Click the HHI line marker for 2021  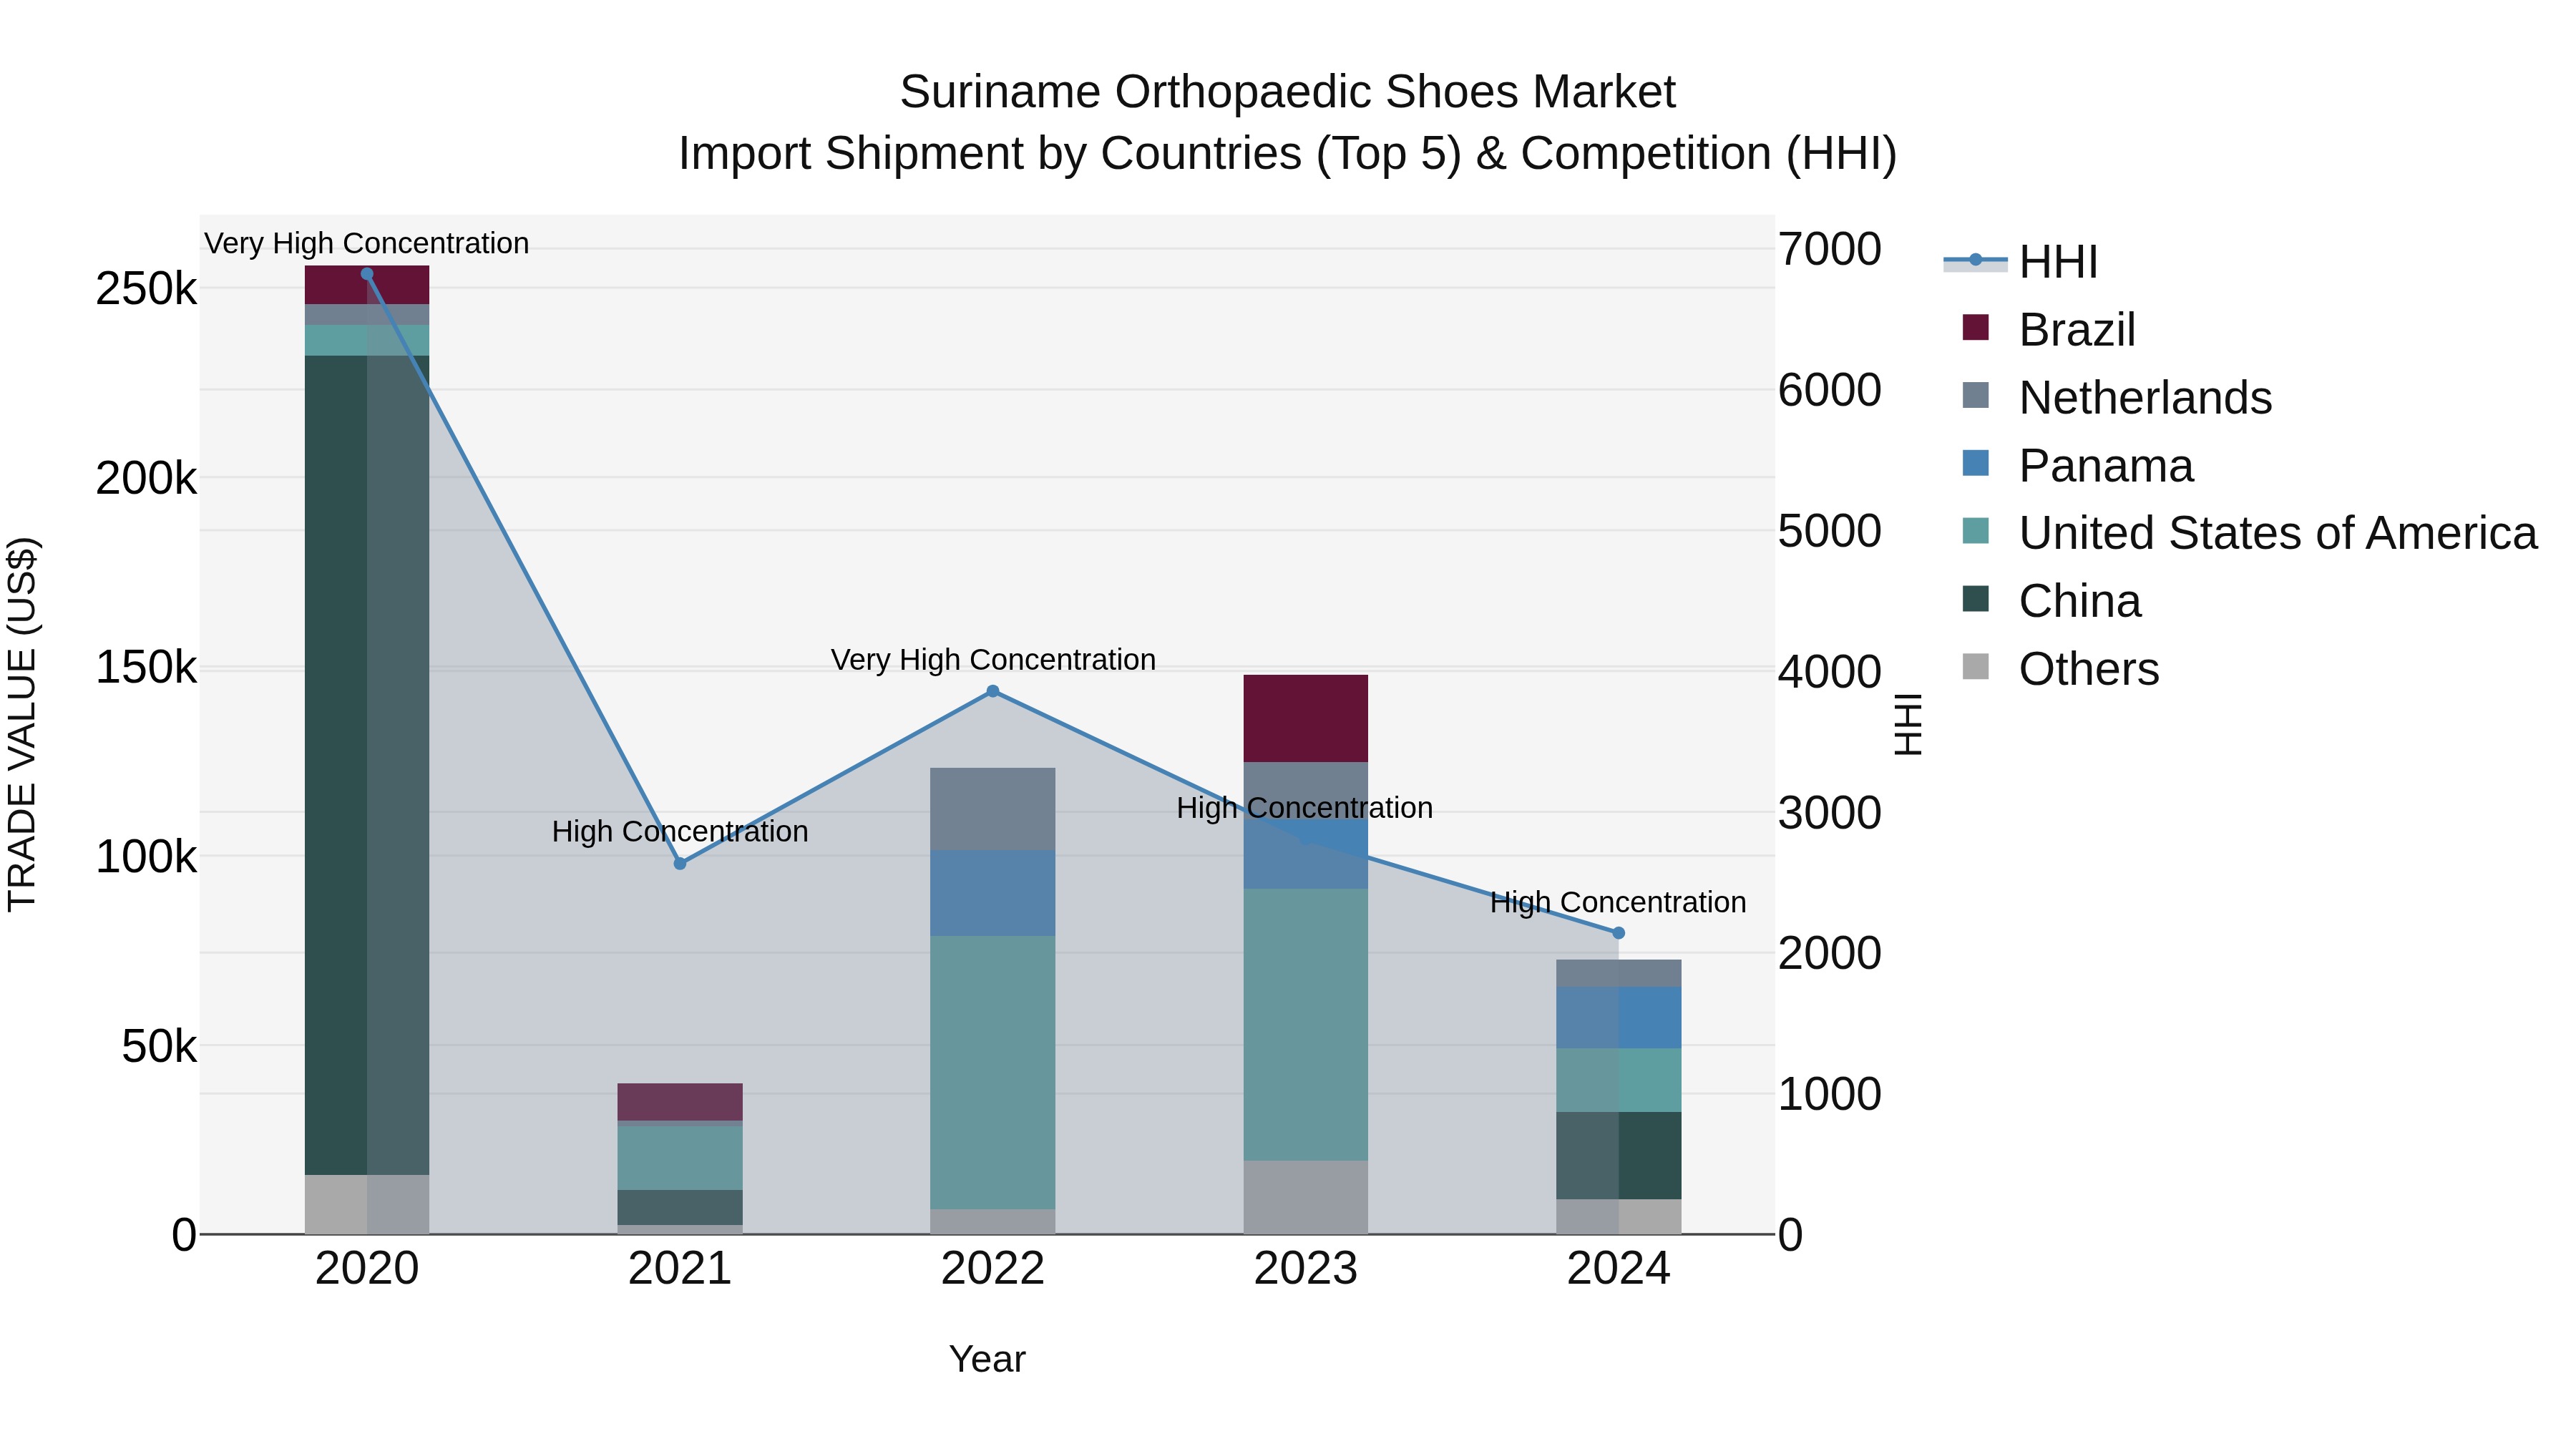[680, 864]
